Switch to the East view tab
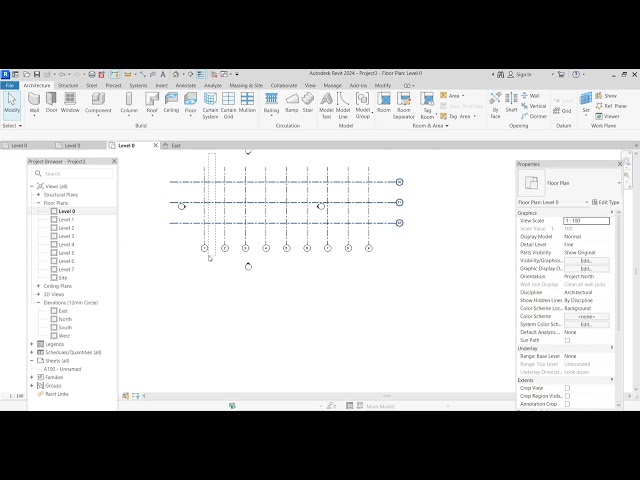The image size is (640, 480). [176, 145]
